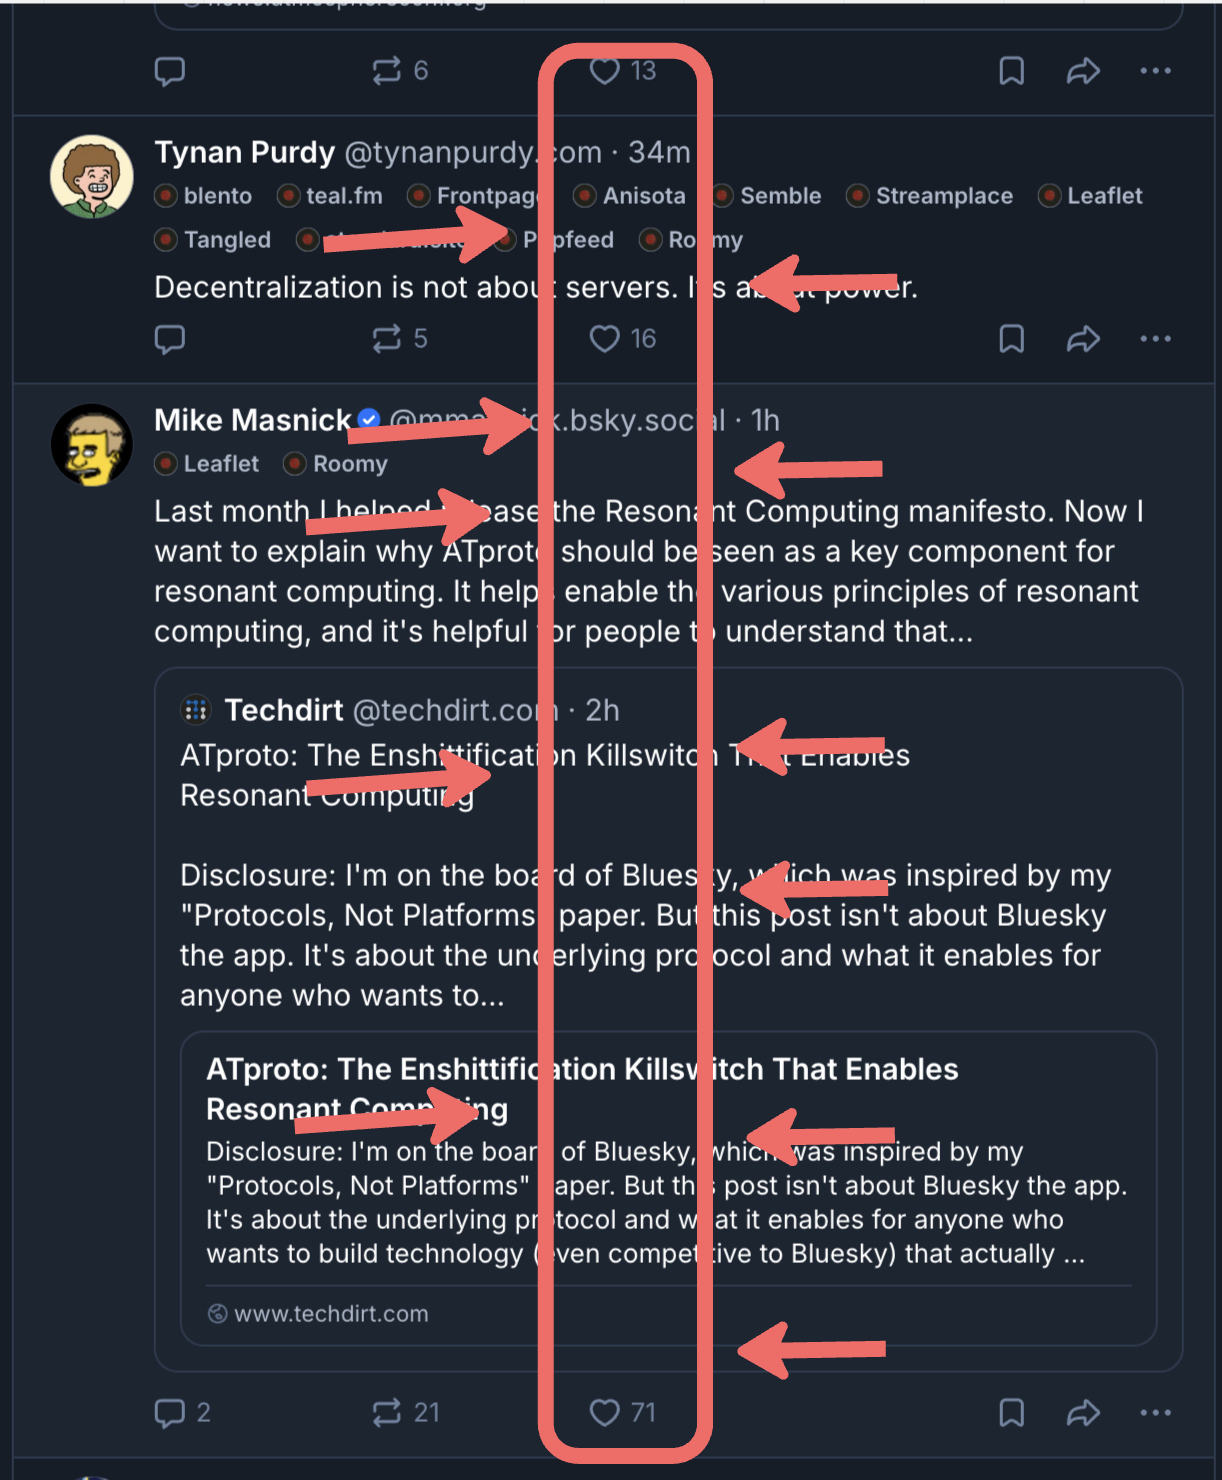Repost Tynan Purdy's post
1222x1480 pixels.
pos(387,339)
